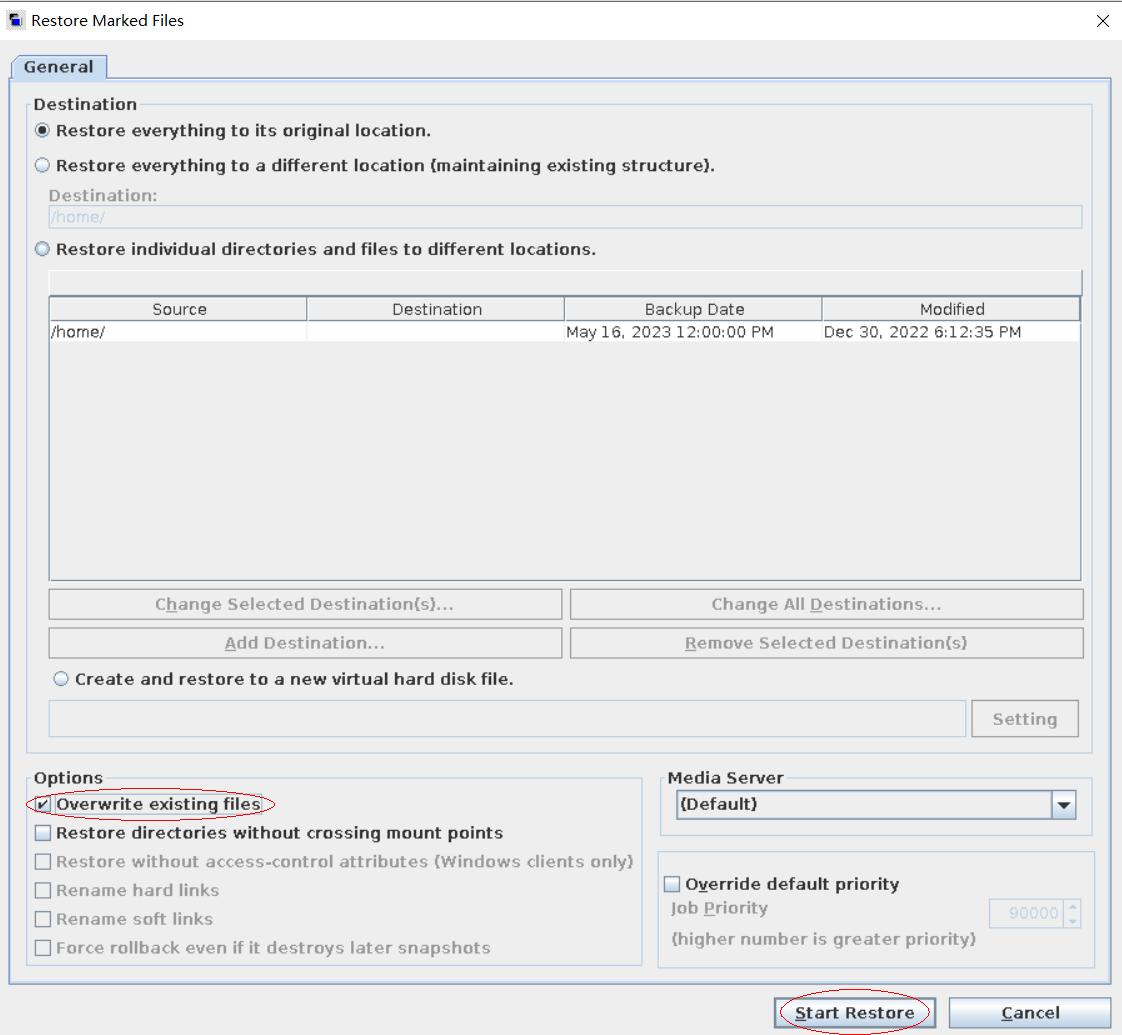
Task: Click the Restore Marked Files title bar icon
Action: click(16, 20)
